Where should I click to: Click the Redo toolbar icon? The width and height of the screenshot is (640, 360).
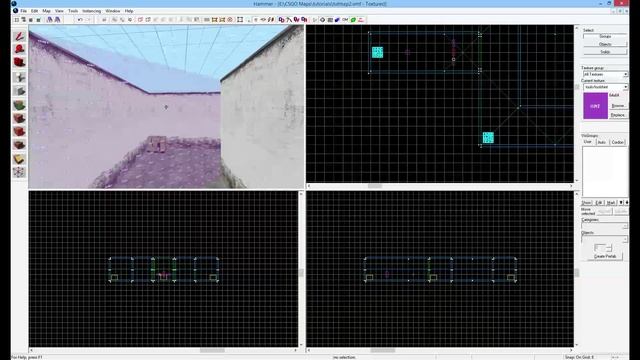click(87, 20)
